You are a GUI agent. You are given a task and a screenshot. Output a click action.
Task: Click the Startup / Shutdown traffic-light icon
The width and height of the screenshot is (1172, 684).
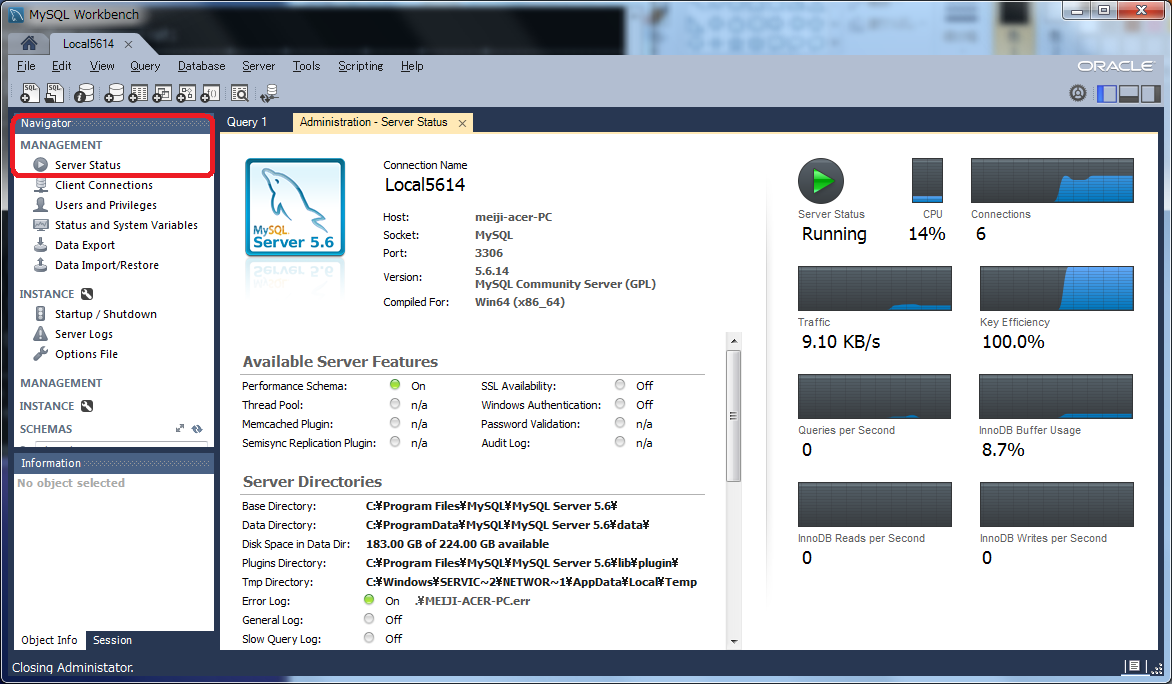point(41,314)
